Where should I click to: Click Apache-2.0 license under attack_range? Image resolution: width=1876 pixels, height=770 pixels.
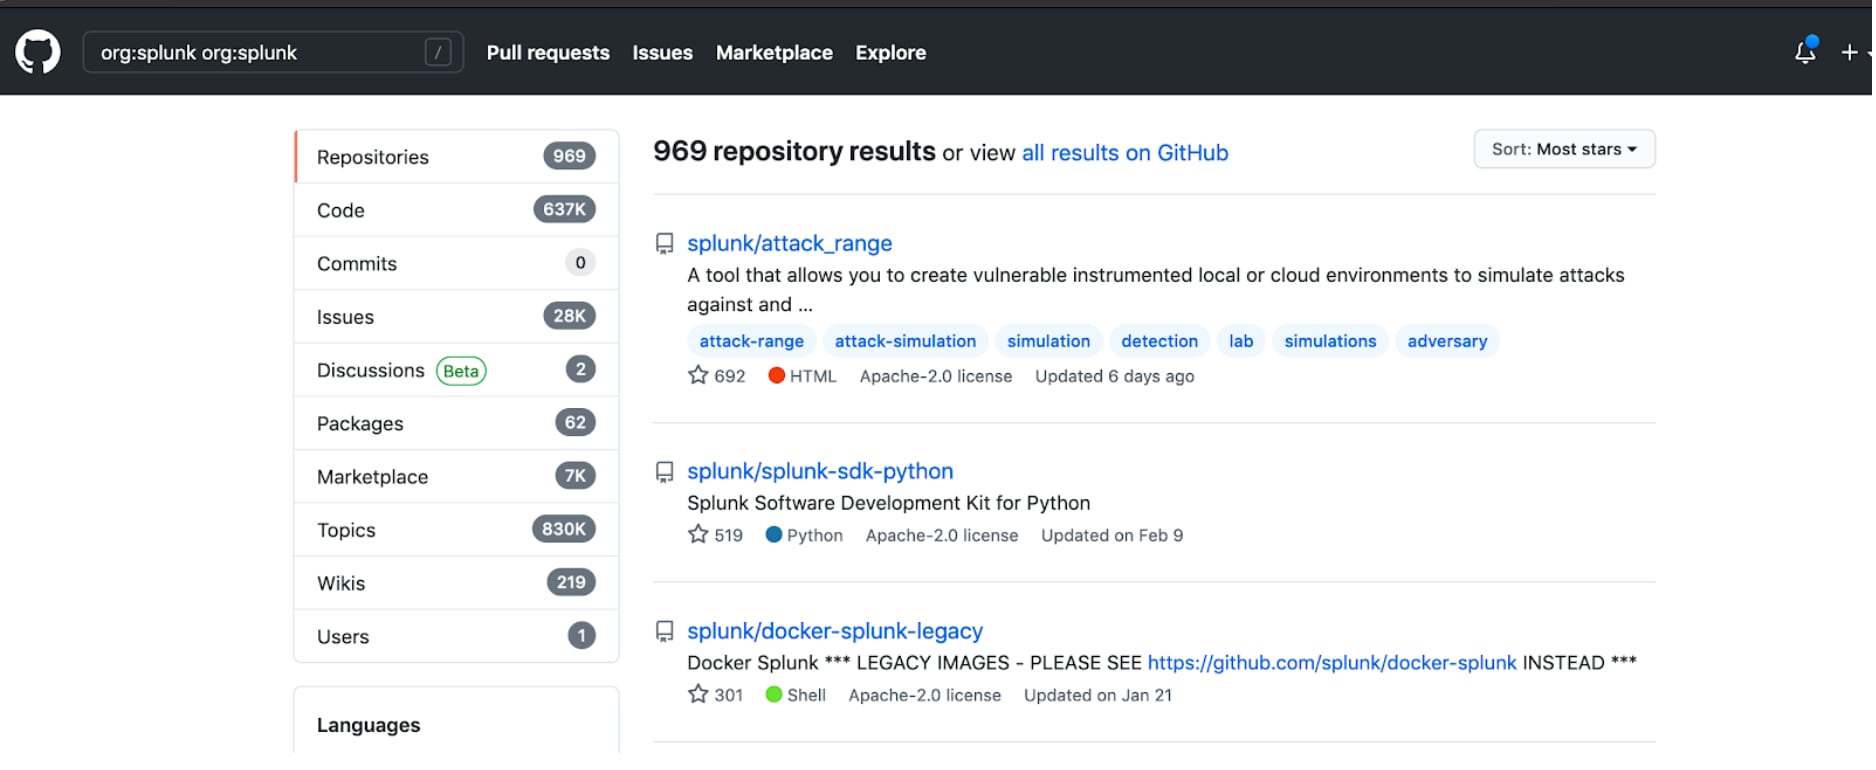pyautogui.click(x=936, y=376)
